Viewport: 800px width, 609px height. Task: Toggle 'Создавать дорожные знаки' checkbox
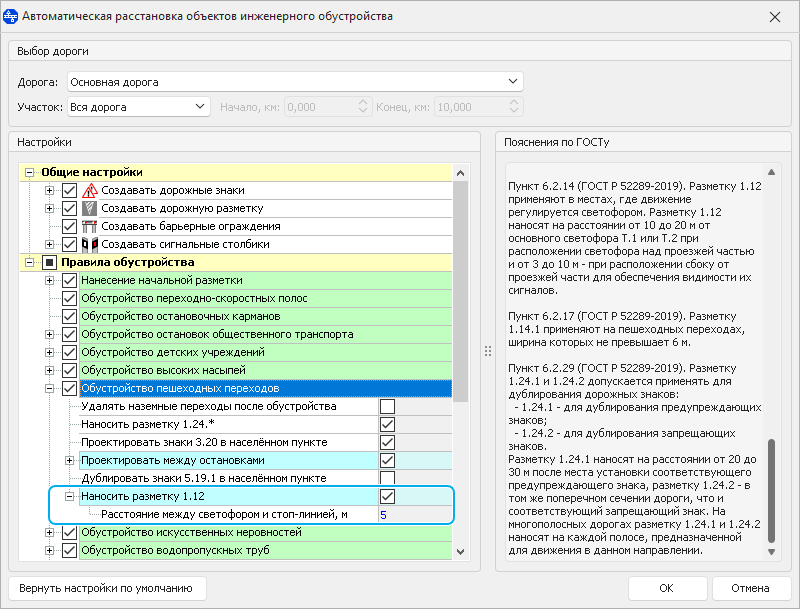tap(69, 190)
